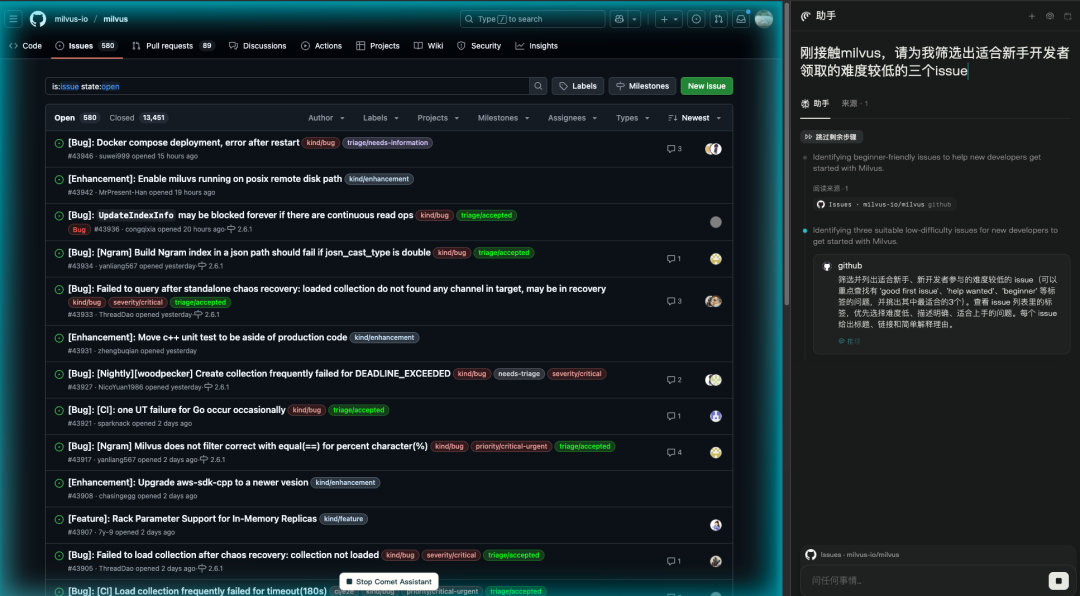Open your pull requests header icon
Image resolution: width=1080 pixels, height=596 pixels.
[x=718, y=19]
